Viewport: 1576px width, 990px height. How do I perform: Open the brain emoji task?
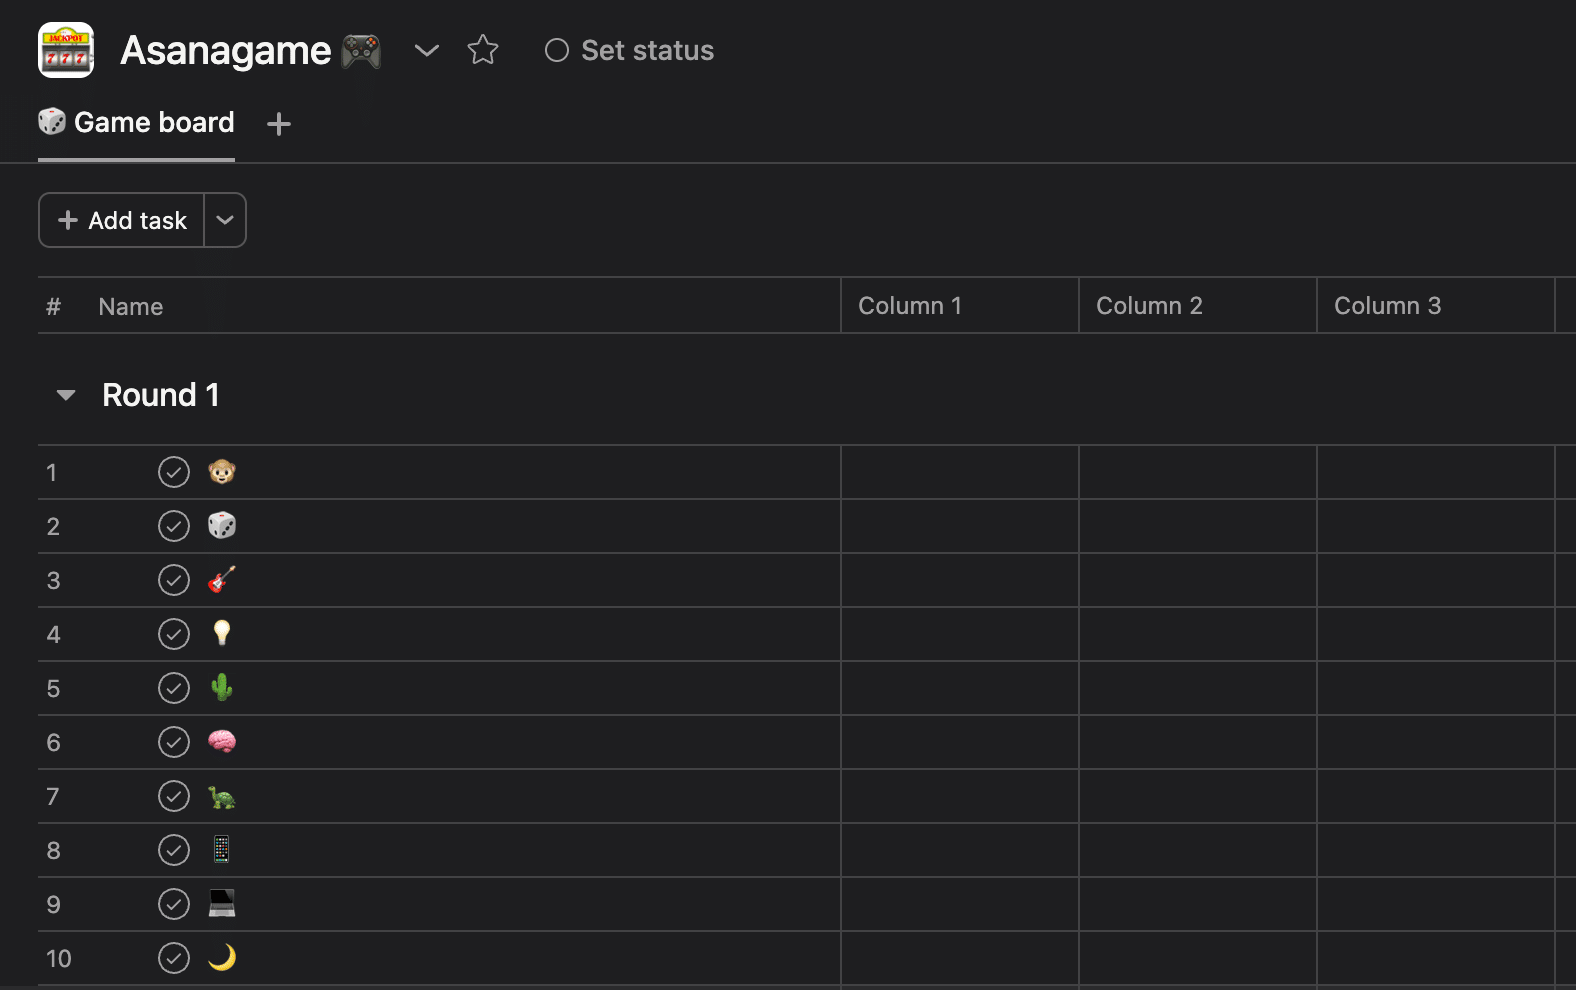tap(222, 742)
